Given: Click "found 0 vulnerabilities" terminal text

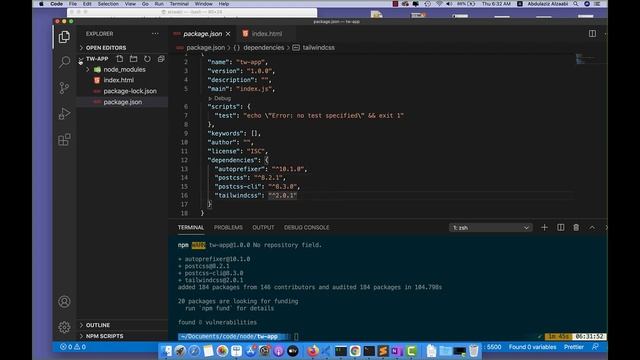Looking at the screenshot, I should click(x=218, y=322).
